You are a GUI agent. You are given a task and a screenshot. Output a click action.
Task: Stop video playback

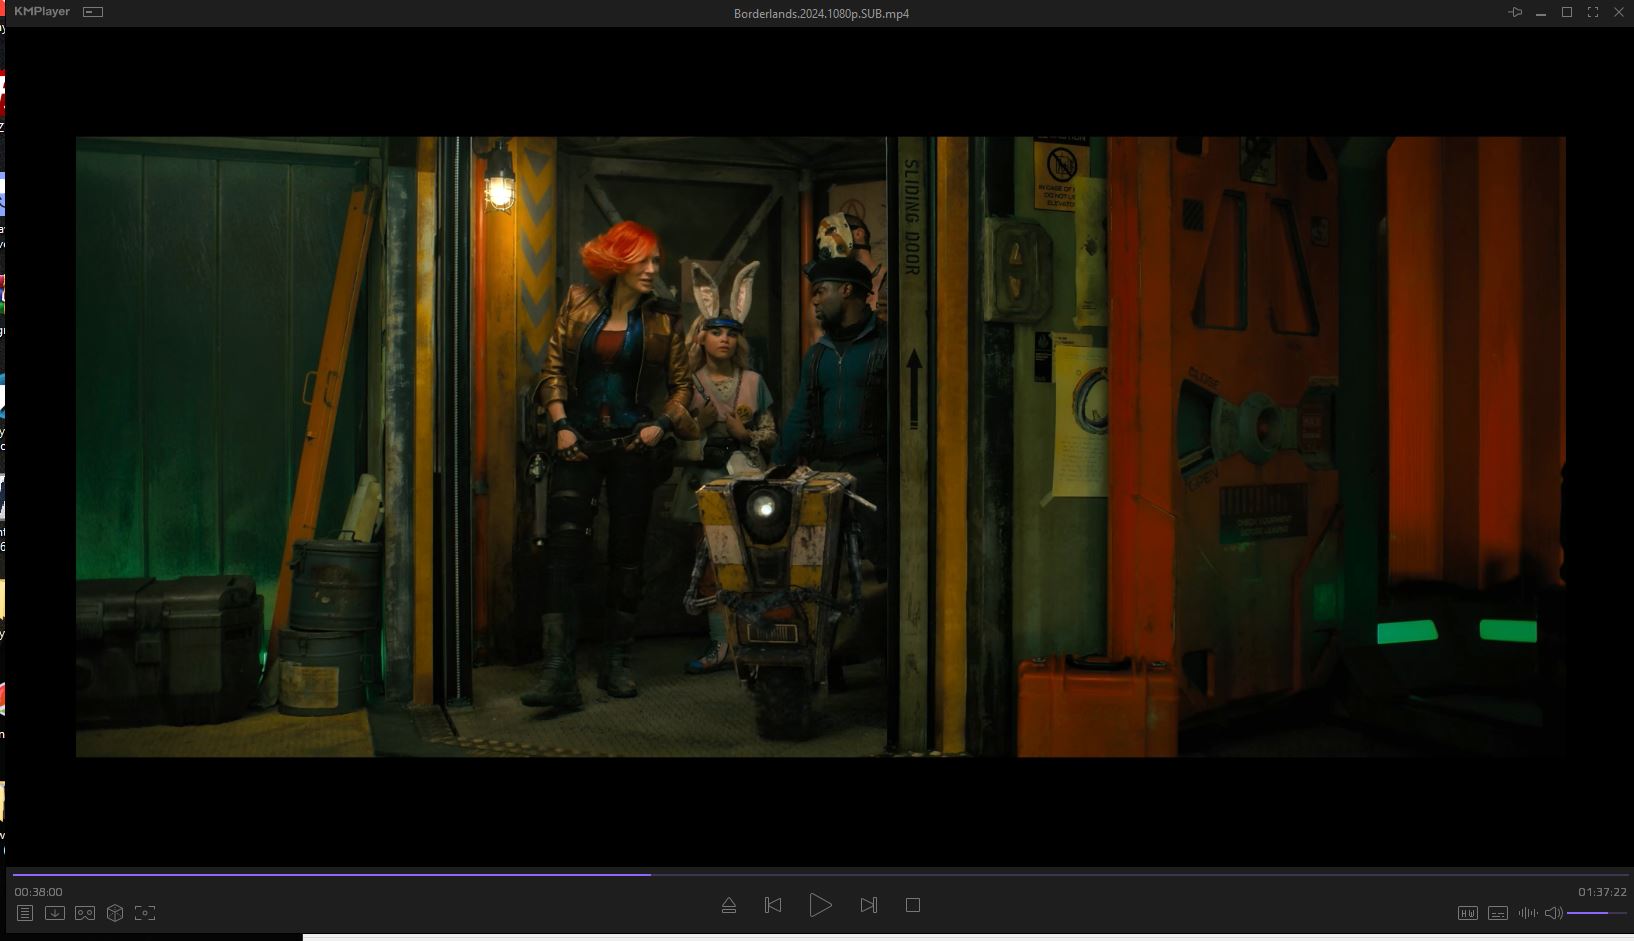(913, 905)
